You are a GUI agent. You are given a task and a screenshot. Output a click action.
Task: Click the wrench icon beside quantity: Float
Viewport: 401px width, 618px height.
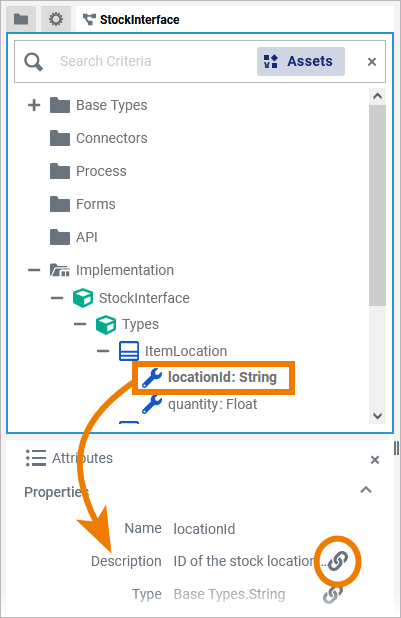152,404
